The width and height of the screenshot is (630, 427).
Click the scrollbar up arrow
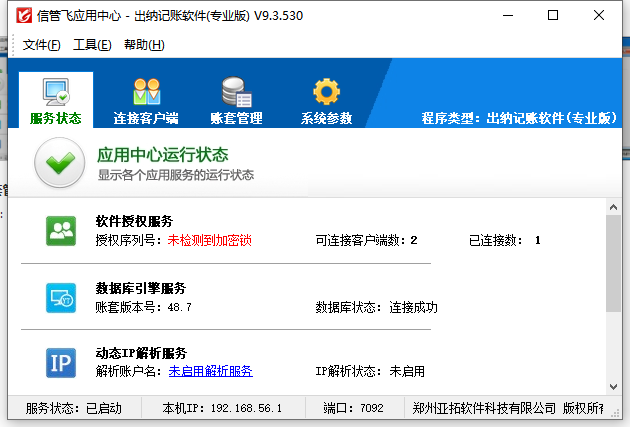click(613, 206)
